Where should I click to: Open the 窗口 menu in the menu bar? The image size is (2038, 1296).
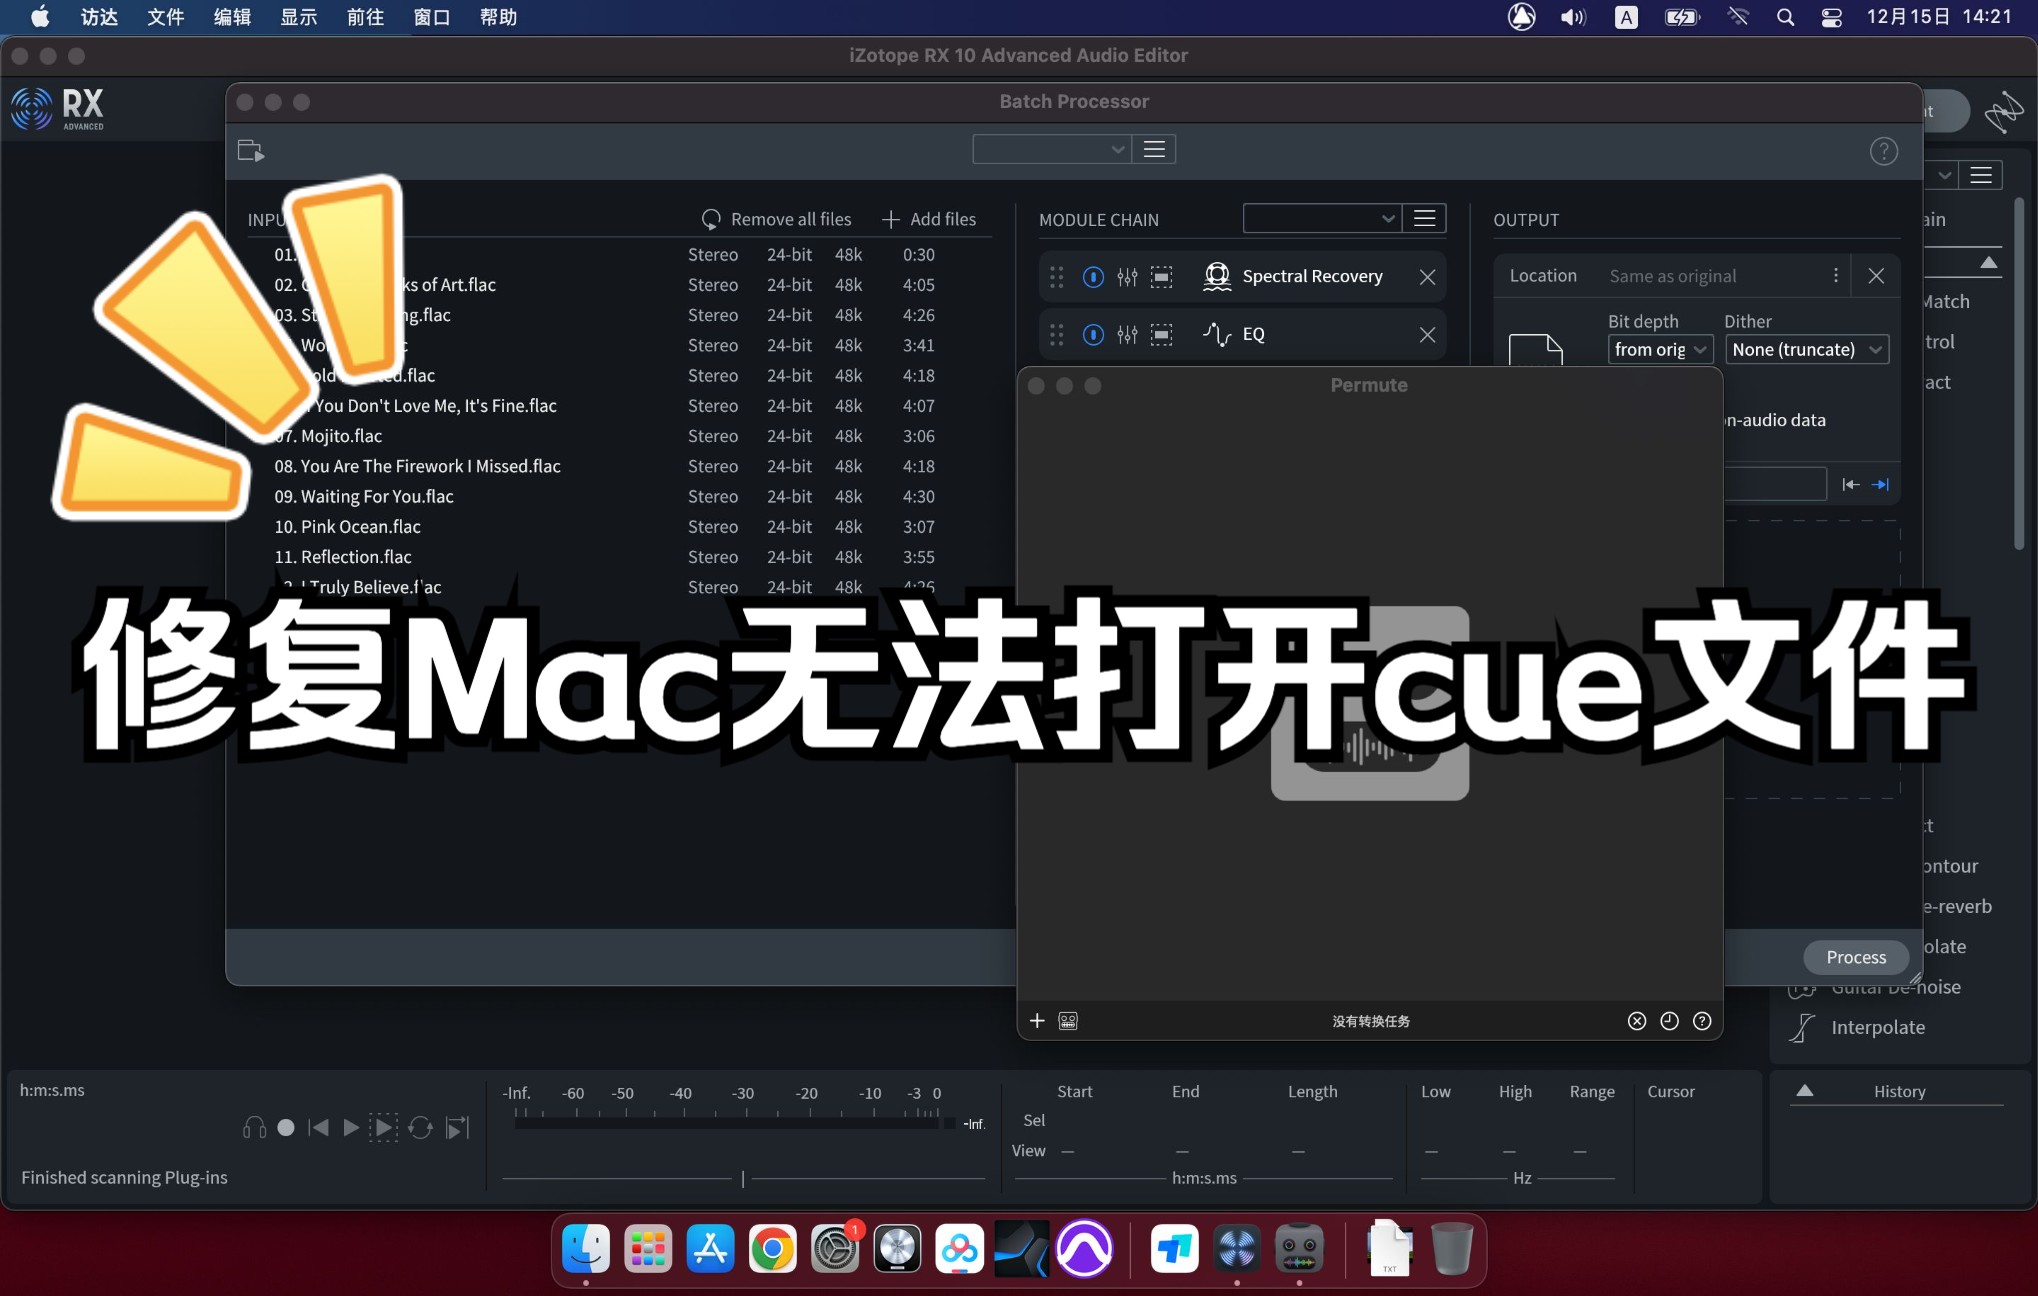tap(432, 17)
